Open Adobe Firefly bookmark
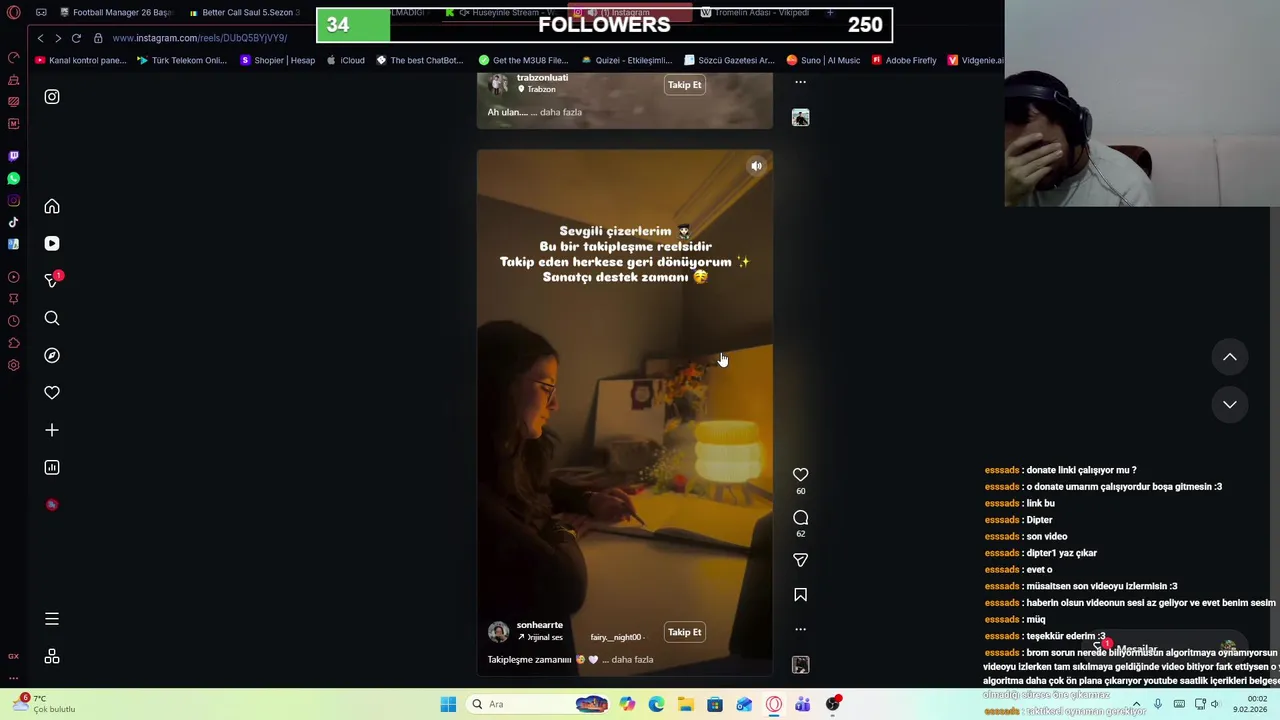The image size is (1280, 720). 904,60
